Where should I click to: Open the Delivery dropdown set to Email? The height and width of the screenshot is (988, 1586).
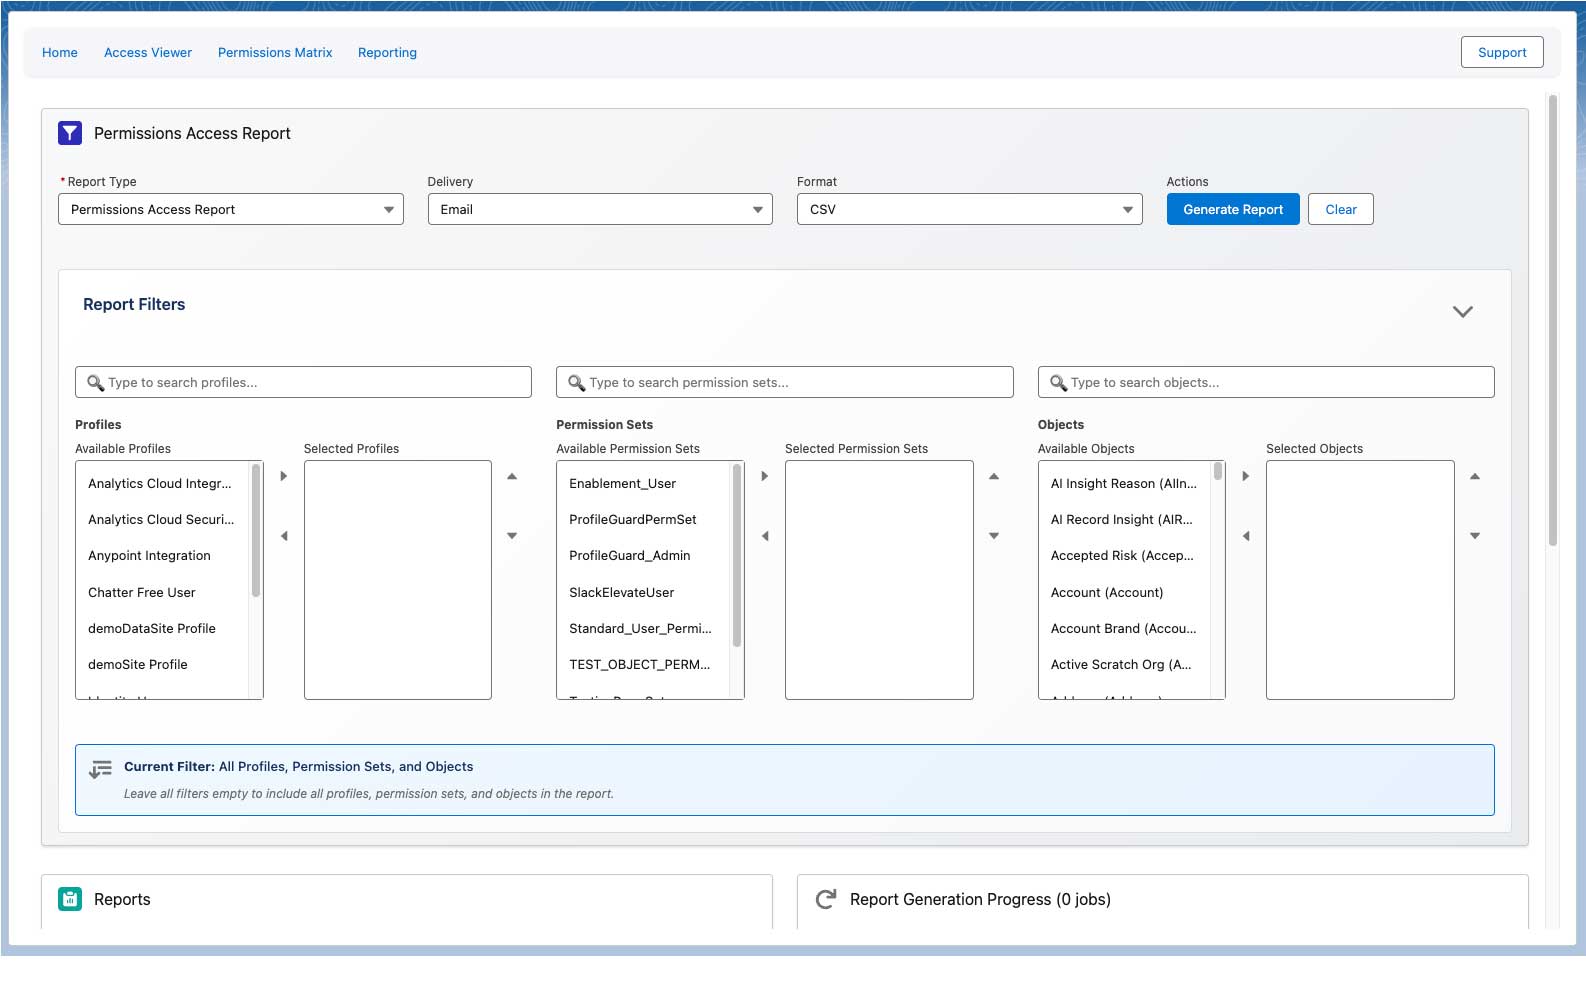tap(600, 209)
